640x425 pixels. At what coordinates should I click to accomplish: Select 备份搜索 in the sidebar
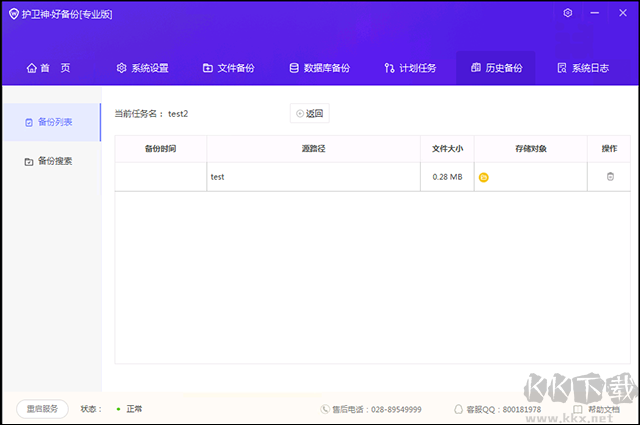[48, 161]
